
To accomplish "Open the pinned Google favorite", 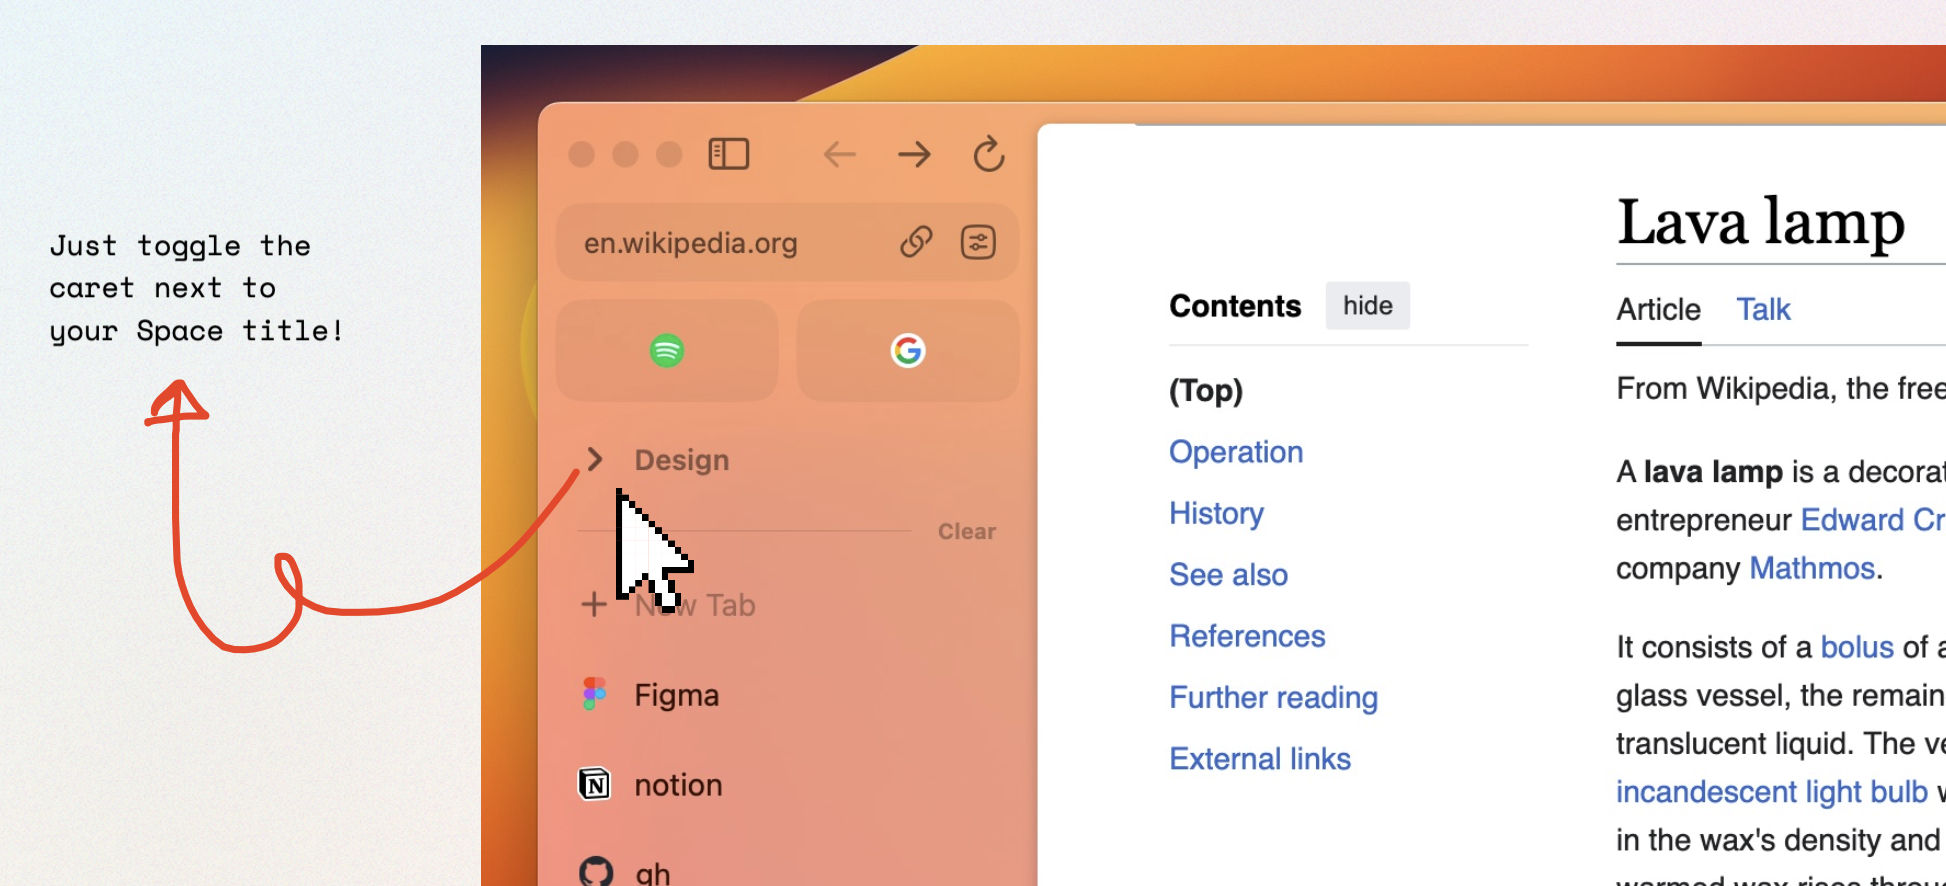I will tap(908, 350).
